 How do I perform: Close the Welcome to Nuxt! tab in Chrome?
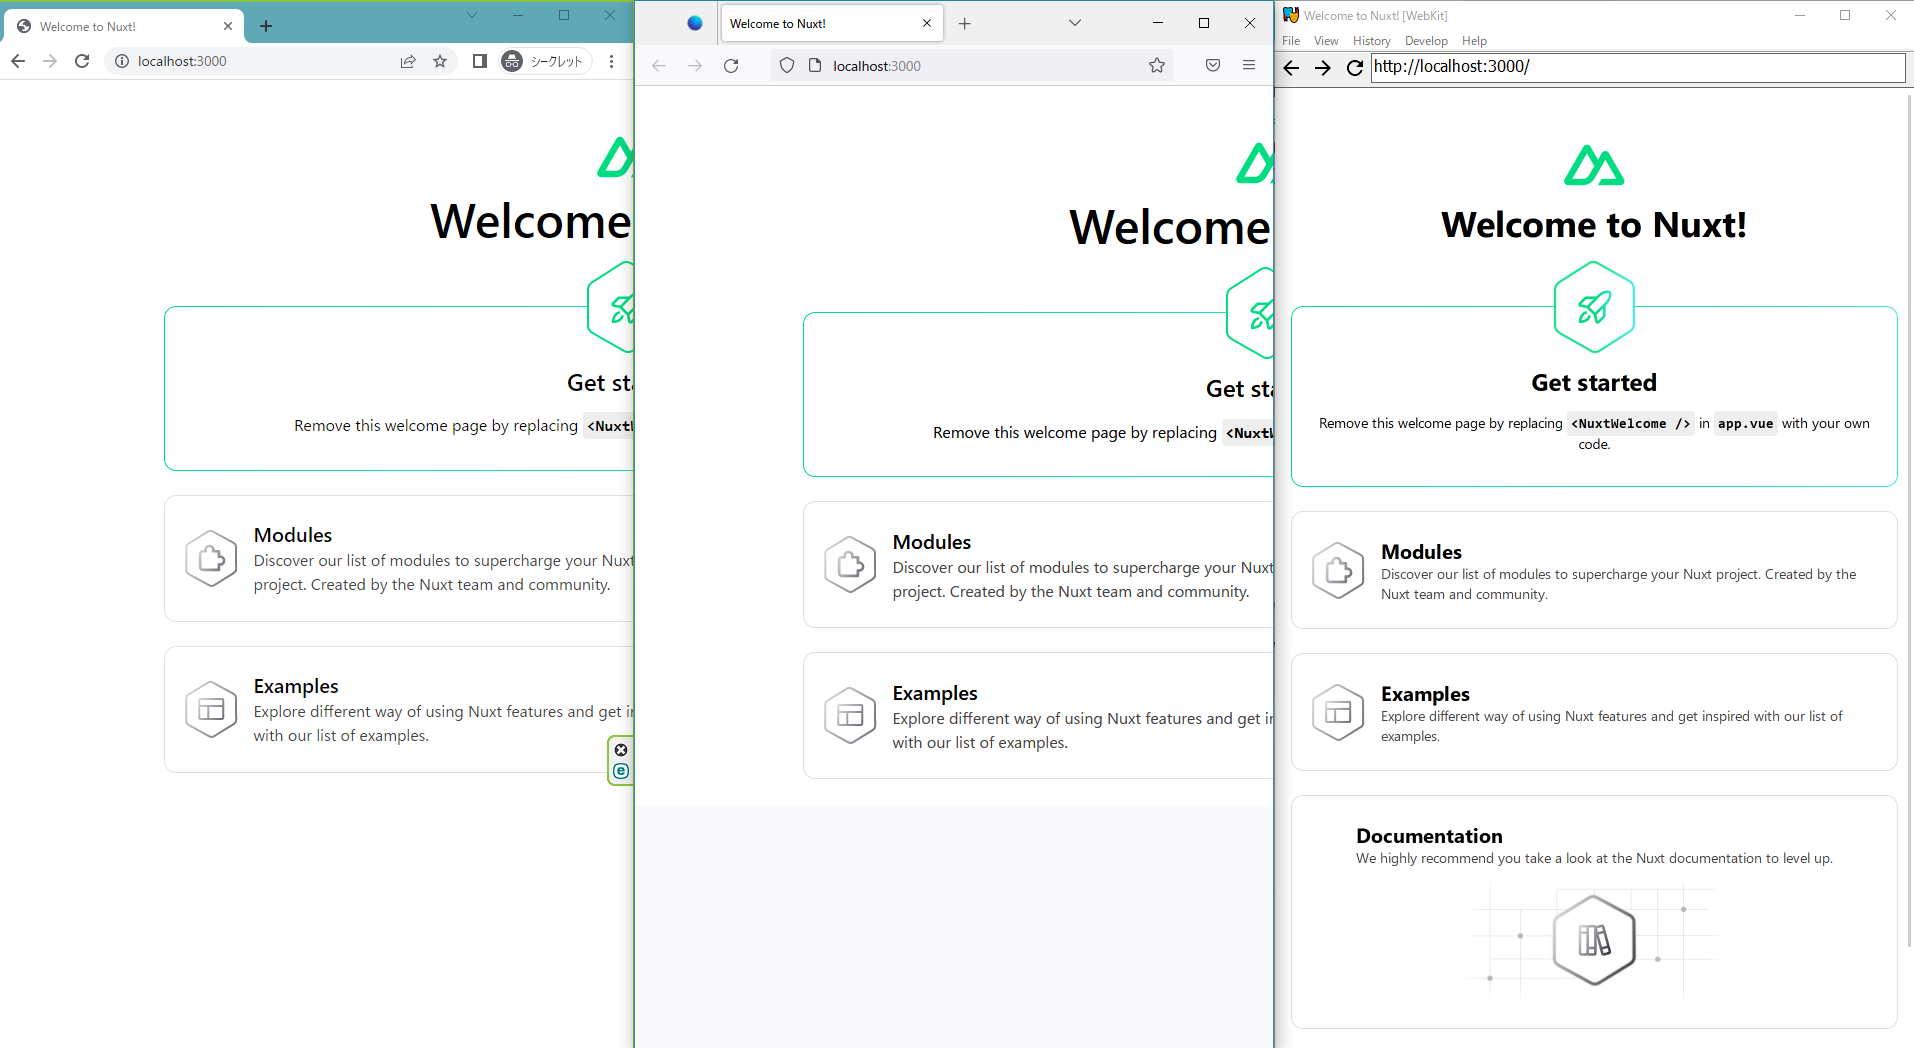(228, 26)
